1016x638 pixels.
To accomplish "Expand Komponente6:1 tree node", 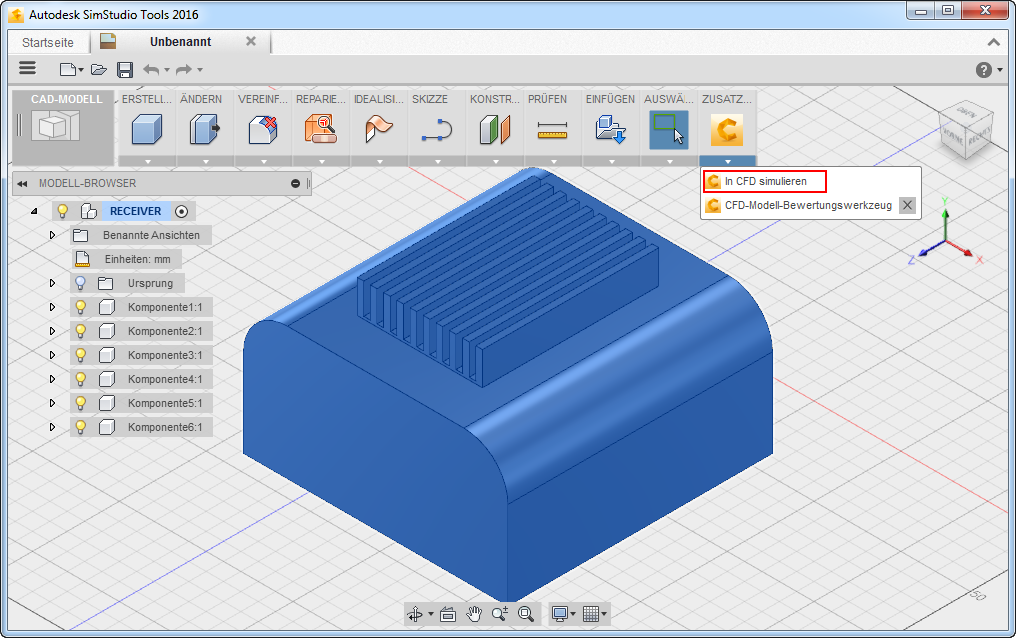I will coord(52,427).
